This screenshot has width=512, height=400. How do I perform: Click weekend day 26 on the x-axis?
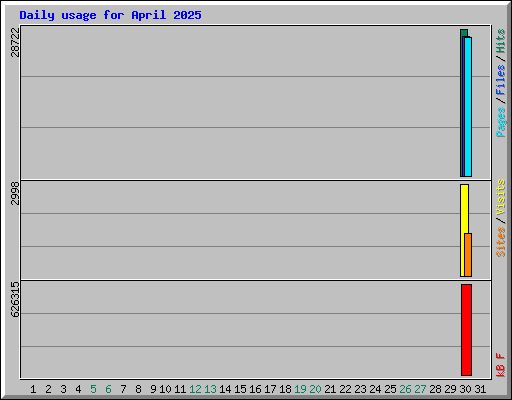pos(405,389)
